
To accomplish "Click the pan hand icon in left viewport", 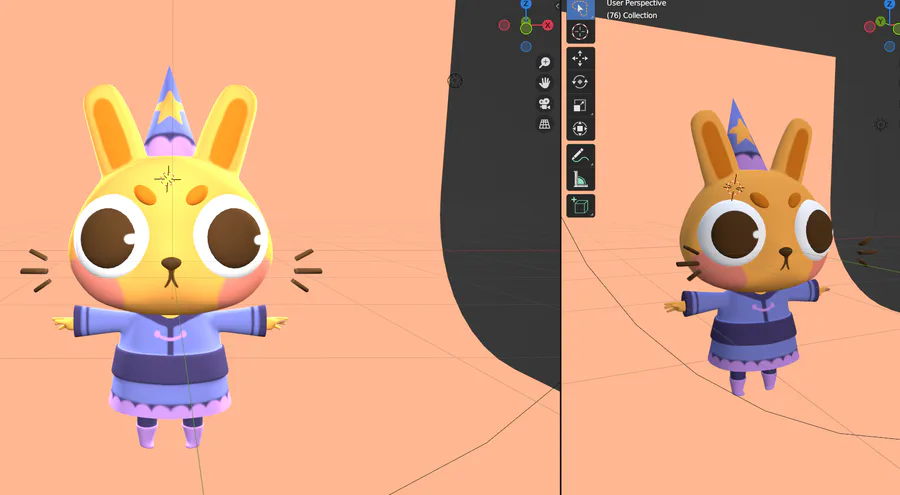I will tap(544, 83).
